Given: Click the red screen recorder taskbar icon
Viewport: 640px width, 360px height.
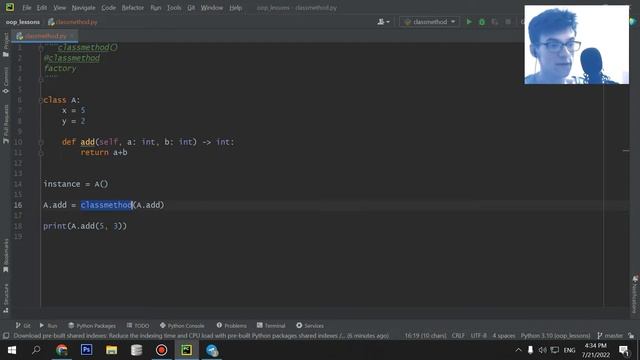Looking at the screenshot, I should coord(162,350).
